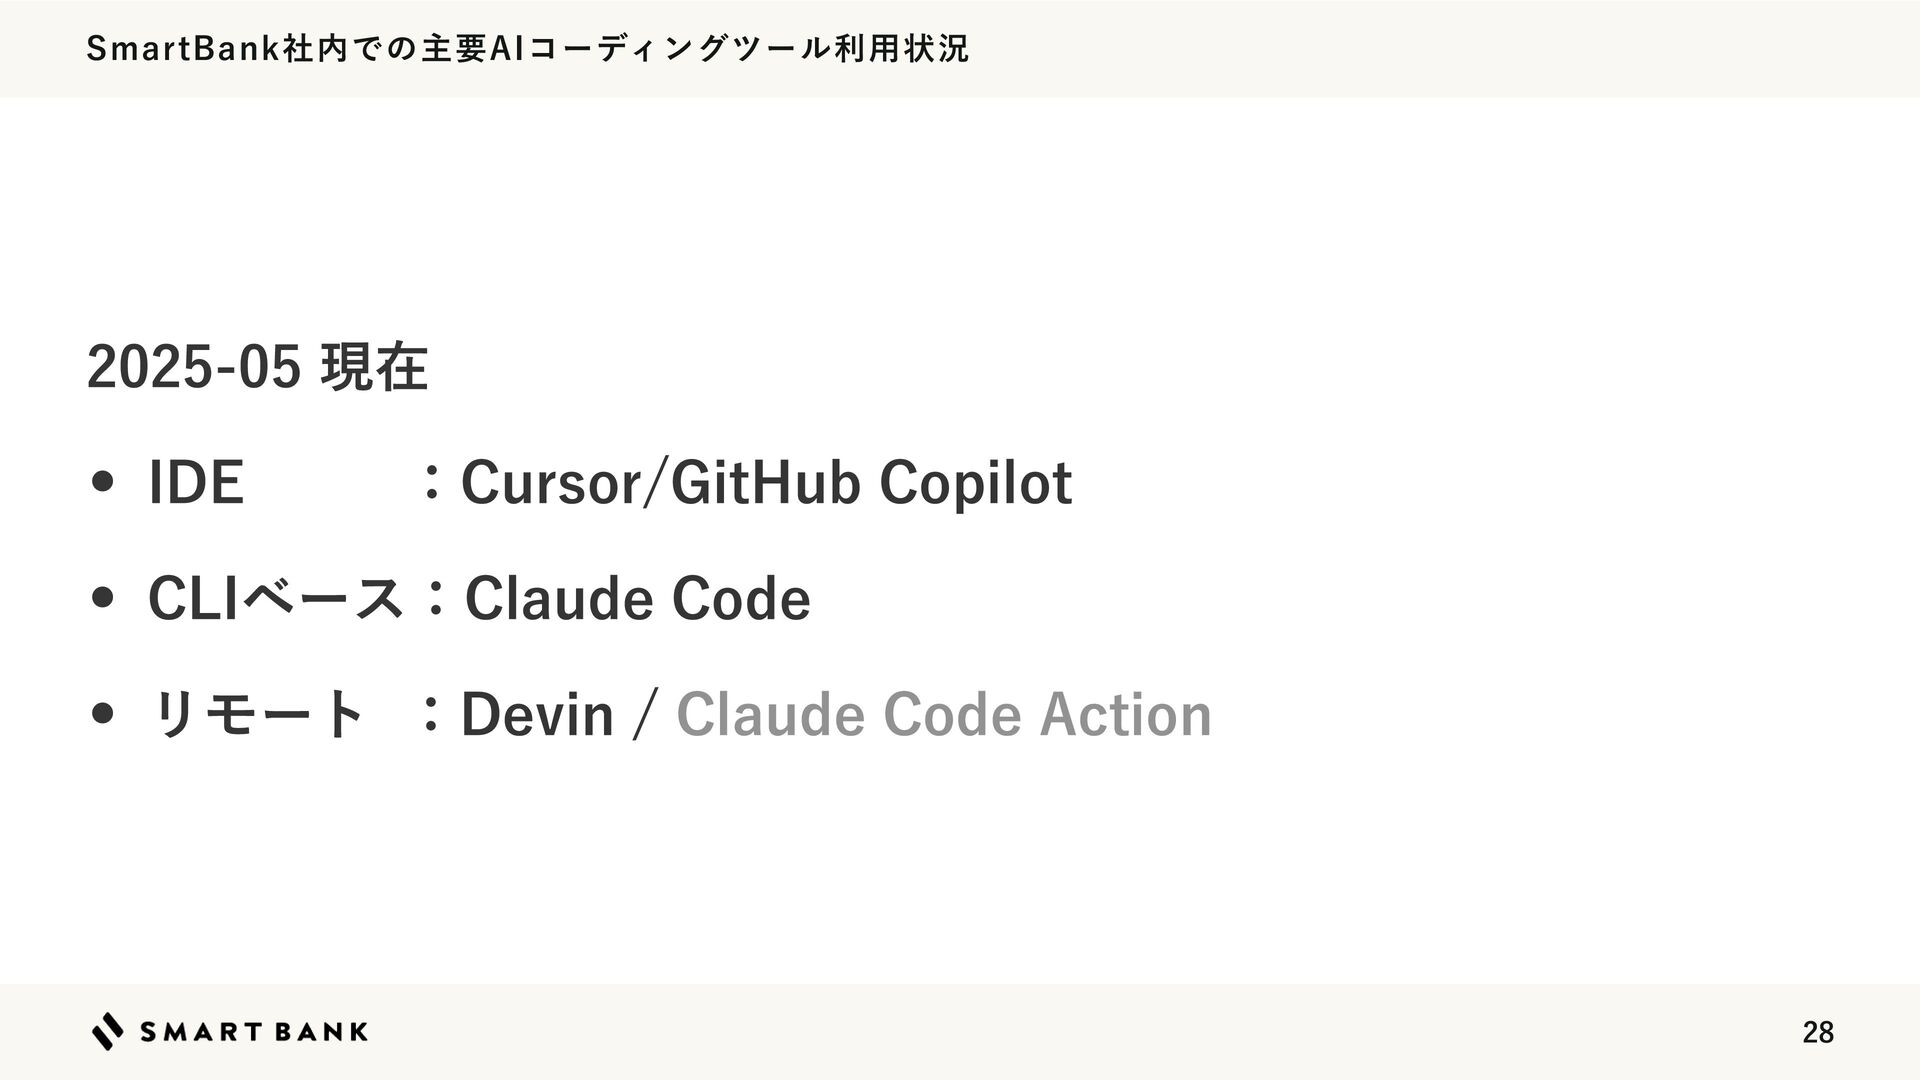The image size is (1920, 1080).
Task: Click the bullet dot before リモート
Action: [x=101, y=714]
